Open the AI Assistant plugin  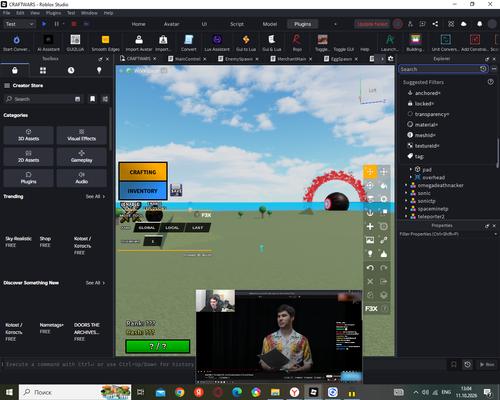point(48,43)
